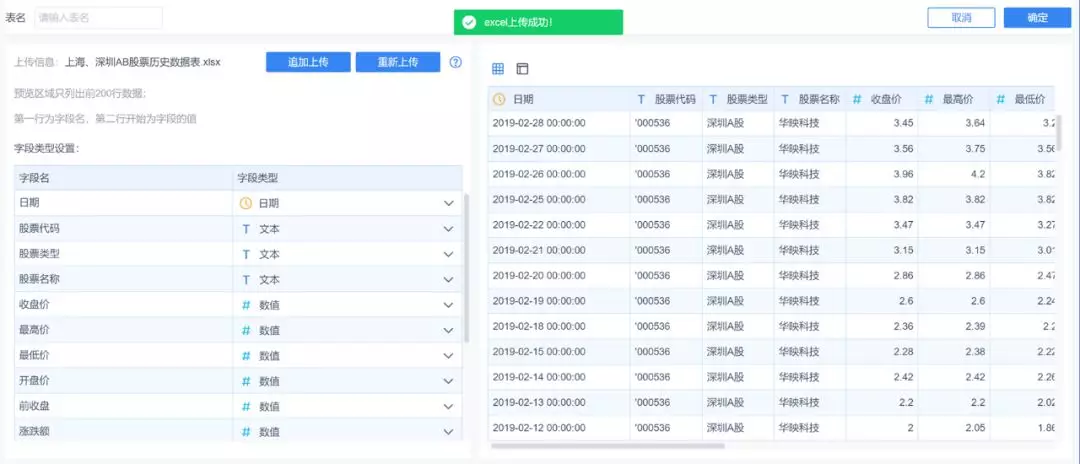Open the field type dropdown for 最低价
This screenshot has width=1080, height=464.
(x=448, y=356)
